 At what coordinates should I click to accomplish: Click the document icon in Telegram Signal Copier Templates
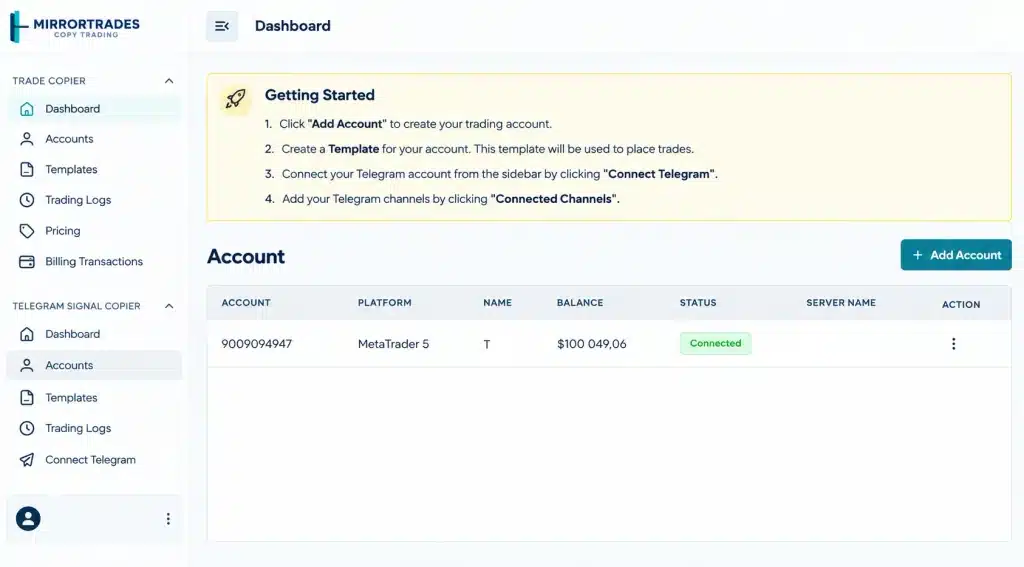(27, 397)
